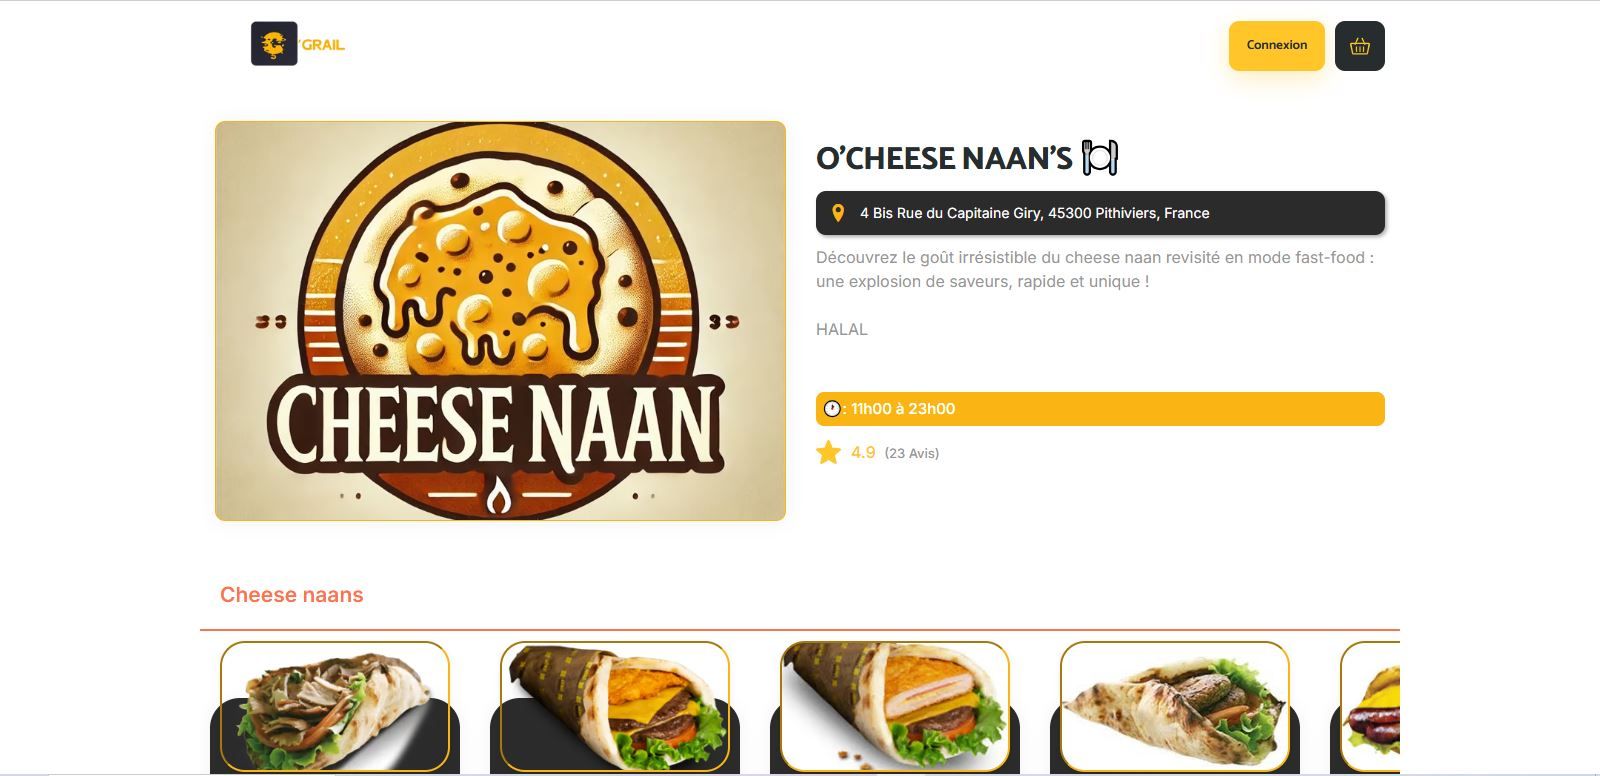Click the O'Grail logo icon
The image size is (1600, 776).
pyautogui.click(x=274, y=44)
